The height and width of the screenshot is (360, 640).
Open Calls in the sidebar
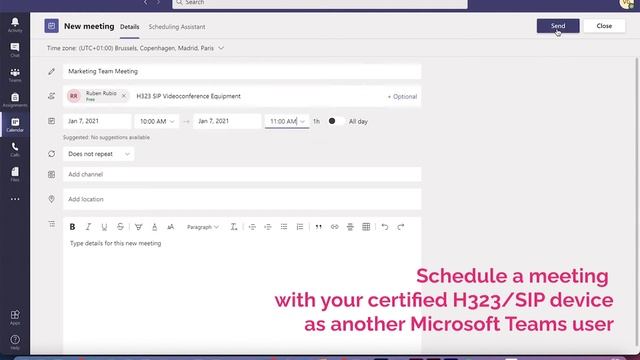(x=15, y=149)
